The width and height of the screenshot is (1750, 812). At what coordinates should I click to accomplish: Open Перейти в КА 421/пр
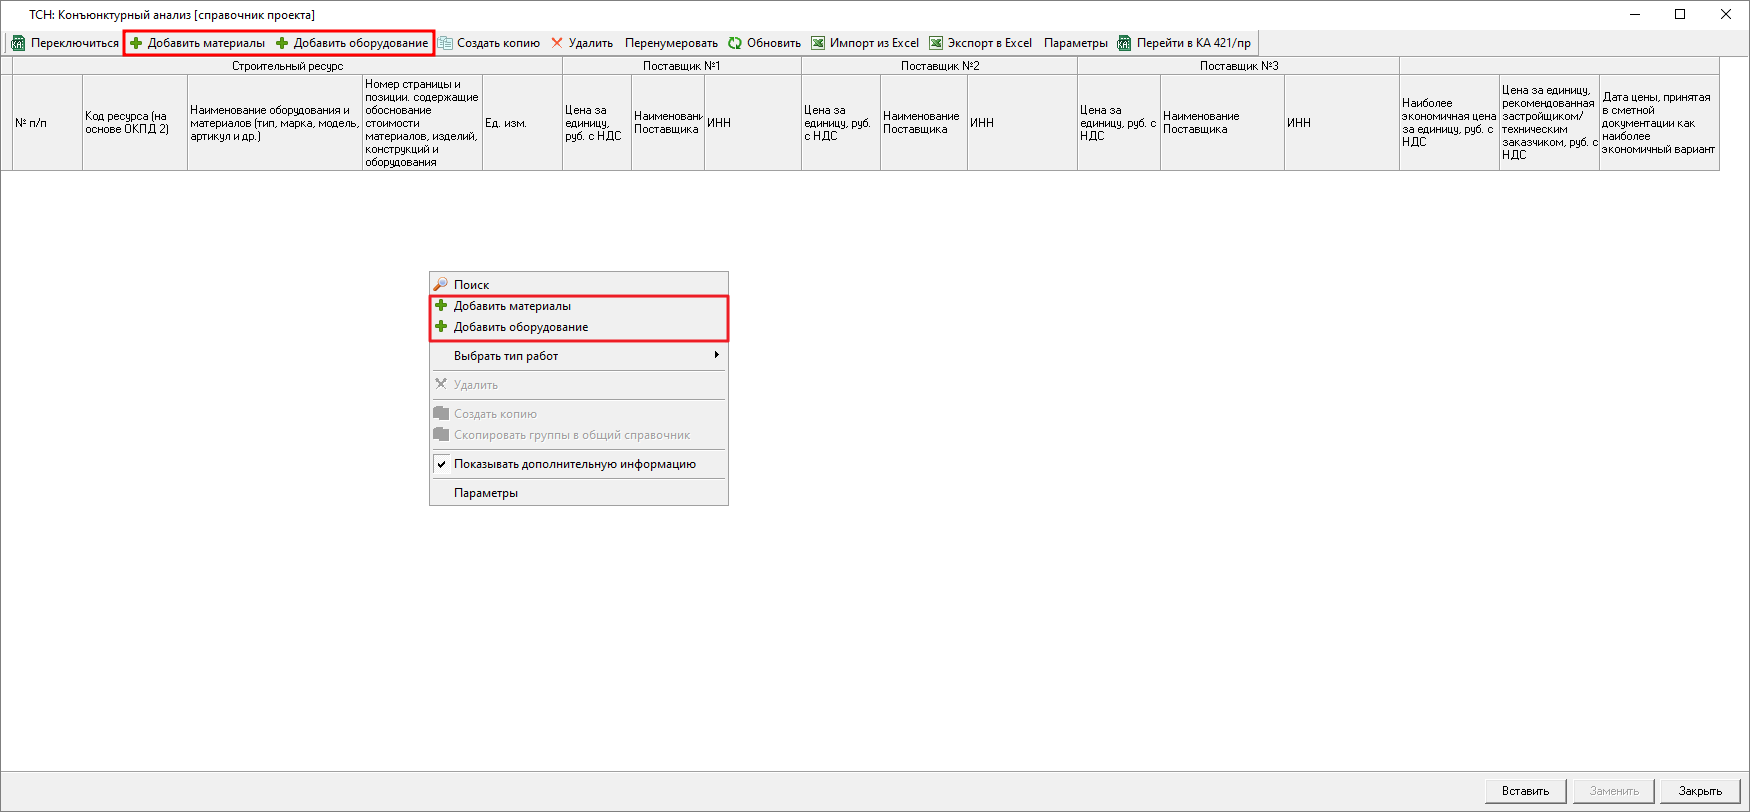click(x=1184, y=43)
